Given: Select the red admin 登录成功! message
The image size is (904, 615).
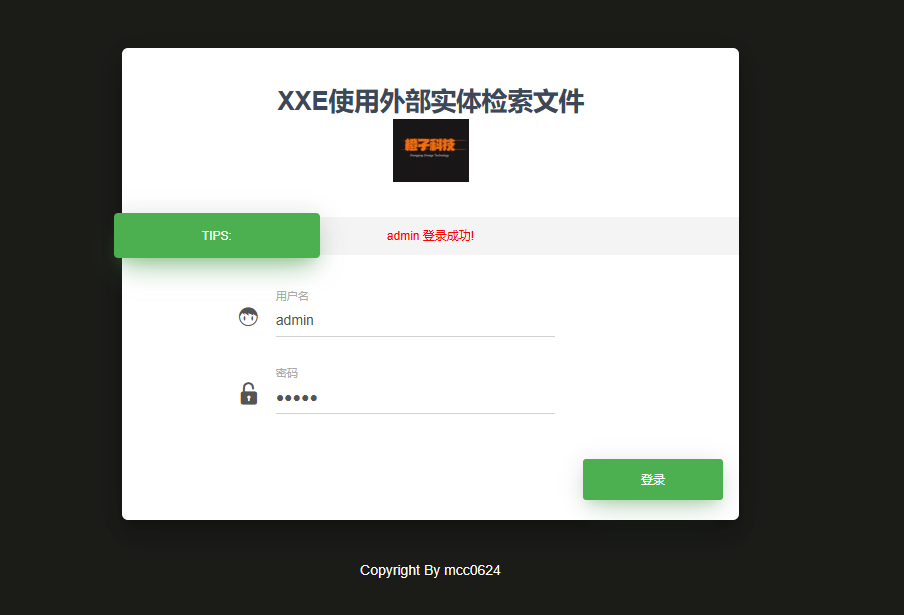Looking at the screenshot, I should click(430, 236).
